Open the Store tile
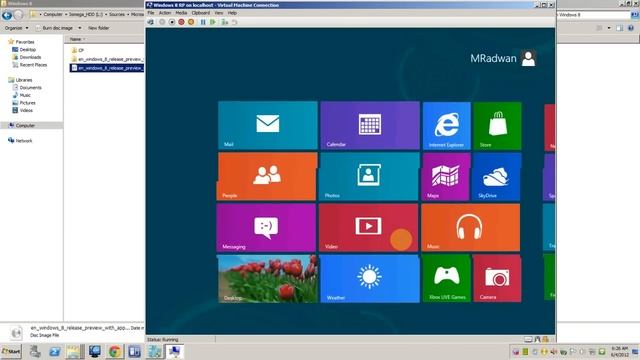The height and width of the screenshot is (360, 640). pyautogui.click(x=498, y=126)
